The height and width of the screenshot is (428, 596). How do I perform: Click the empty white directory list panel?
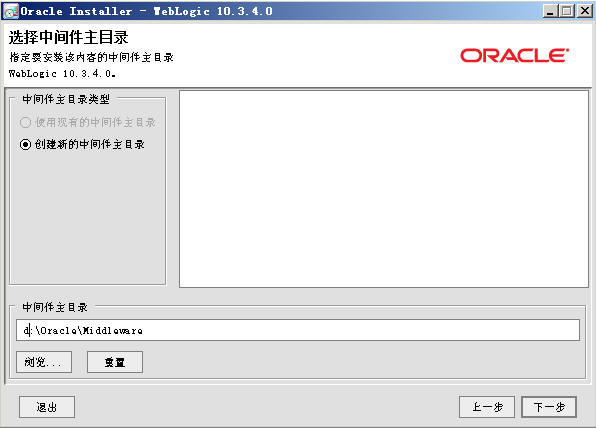(x=384, y=189)
